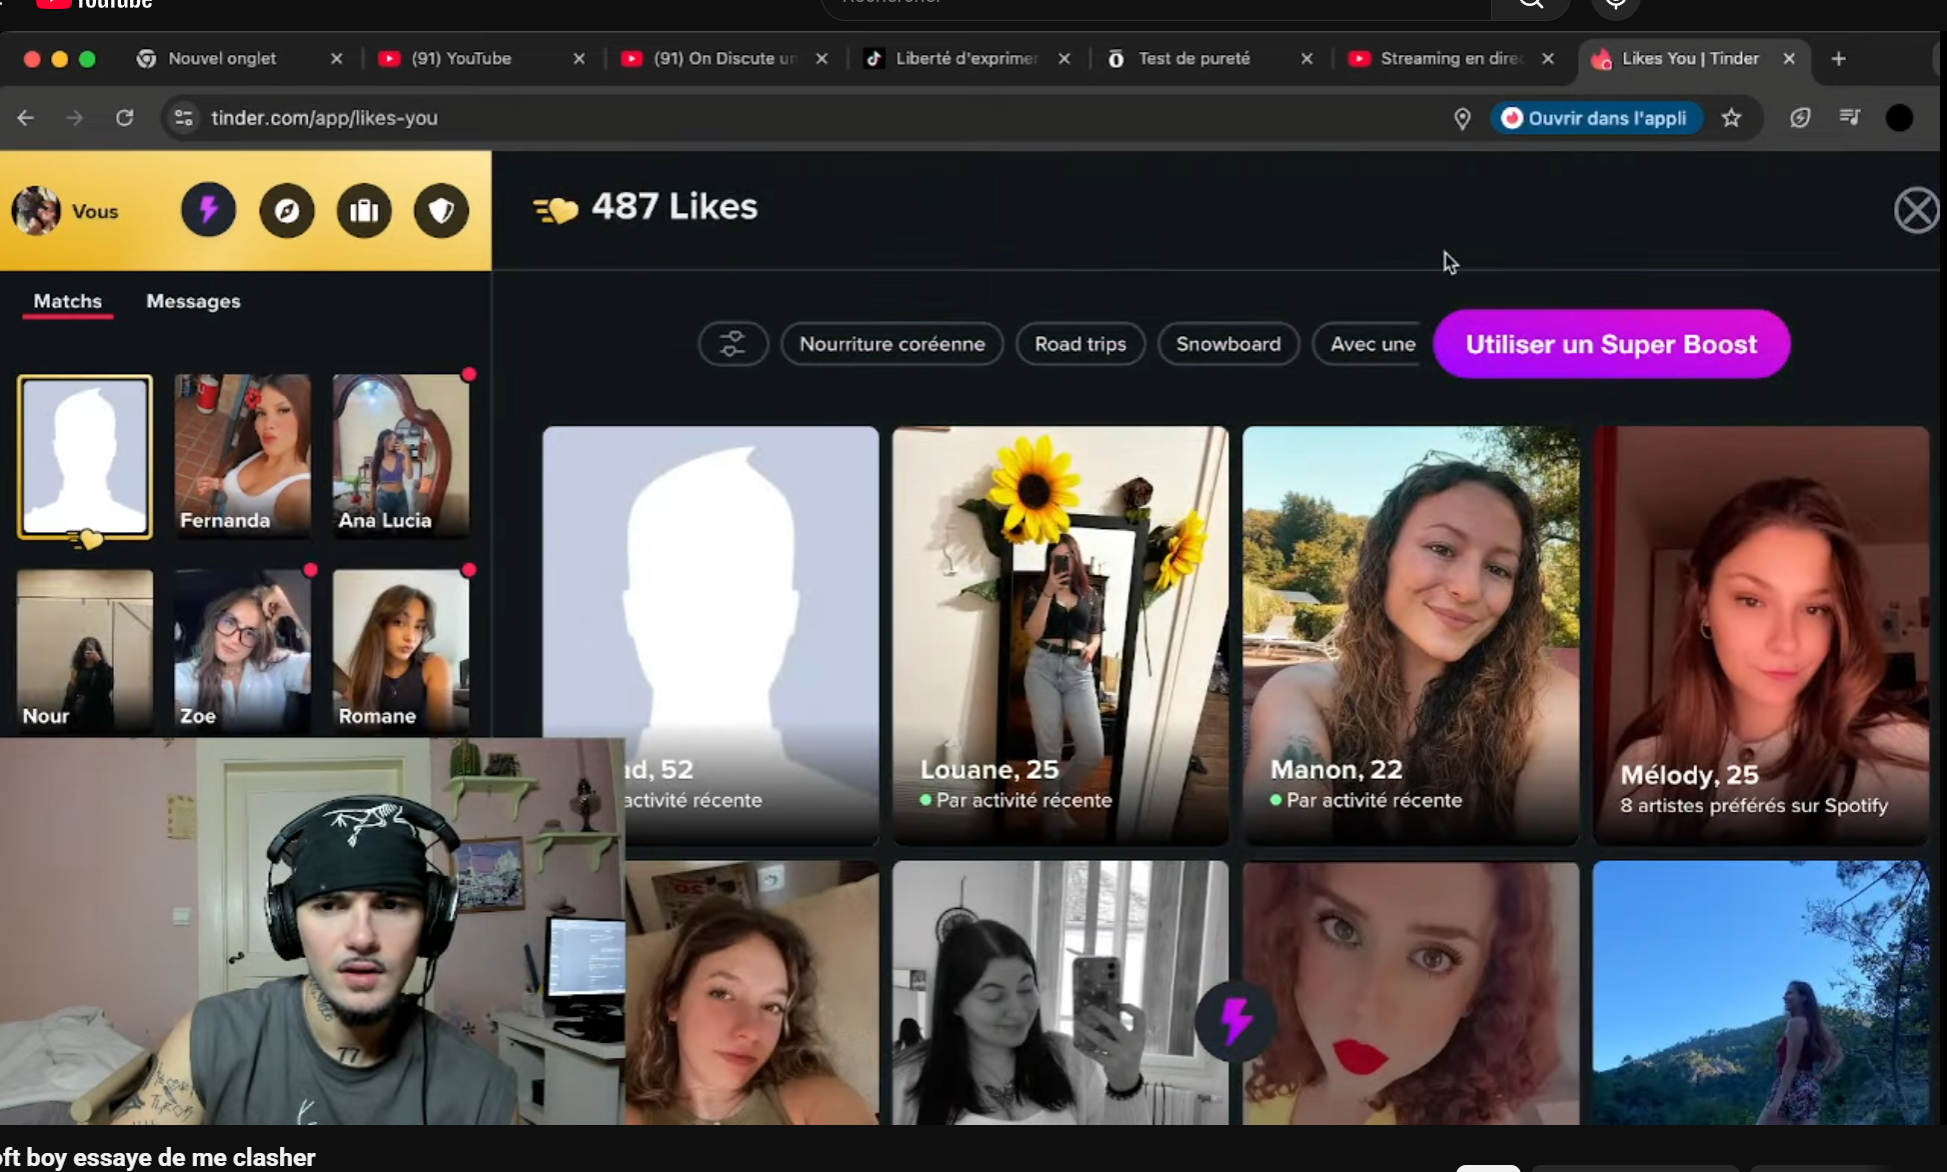Image resolution: width=1947 pixels, height=1172 pixels.
Task: Open the Safety shield icon
Action: pos(441,210)
